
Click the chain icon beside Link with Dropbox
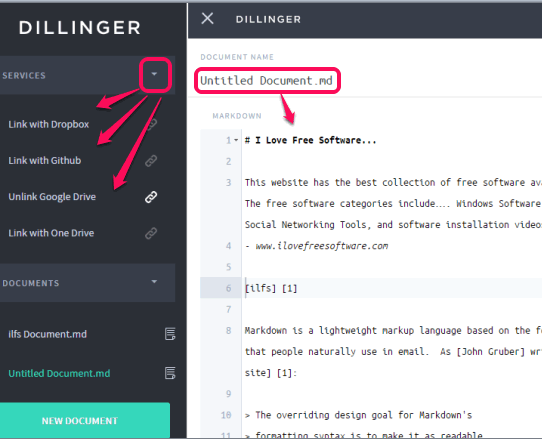[151, 124]
